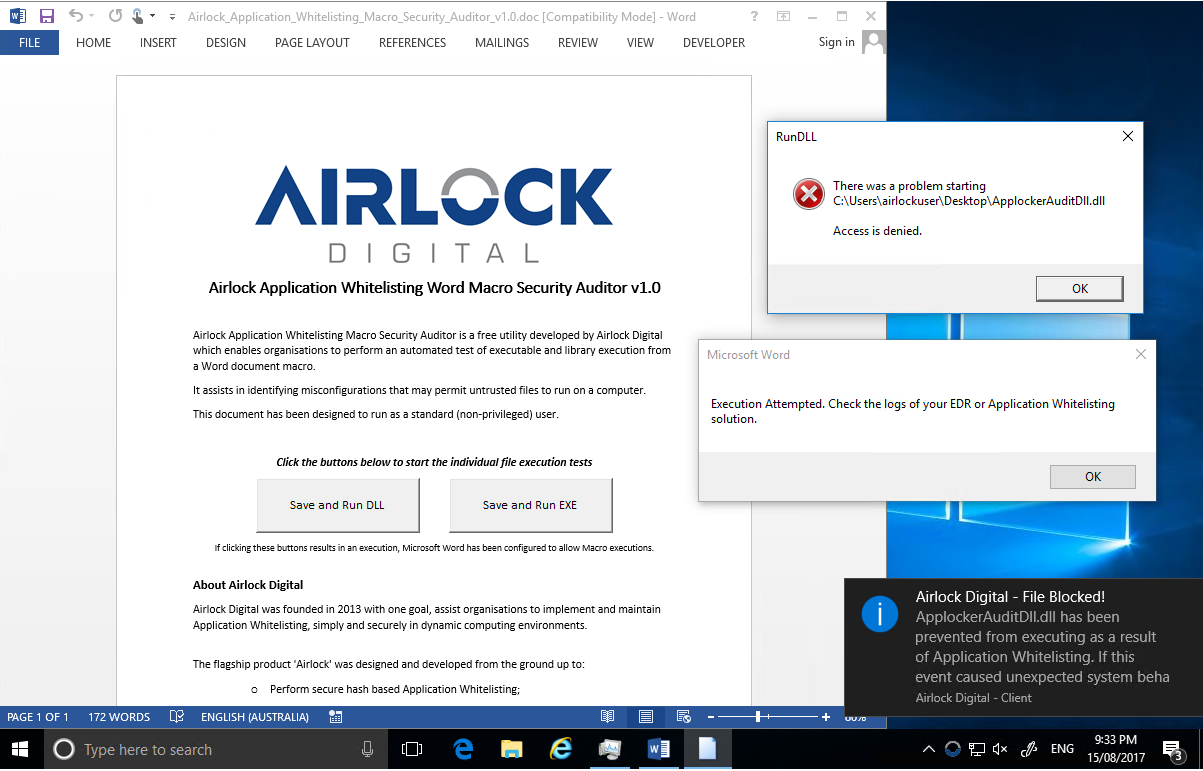1203x771 pixels.
Task: Select the Print Layout view icon
Action: tap(645, 716)
